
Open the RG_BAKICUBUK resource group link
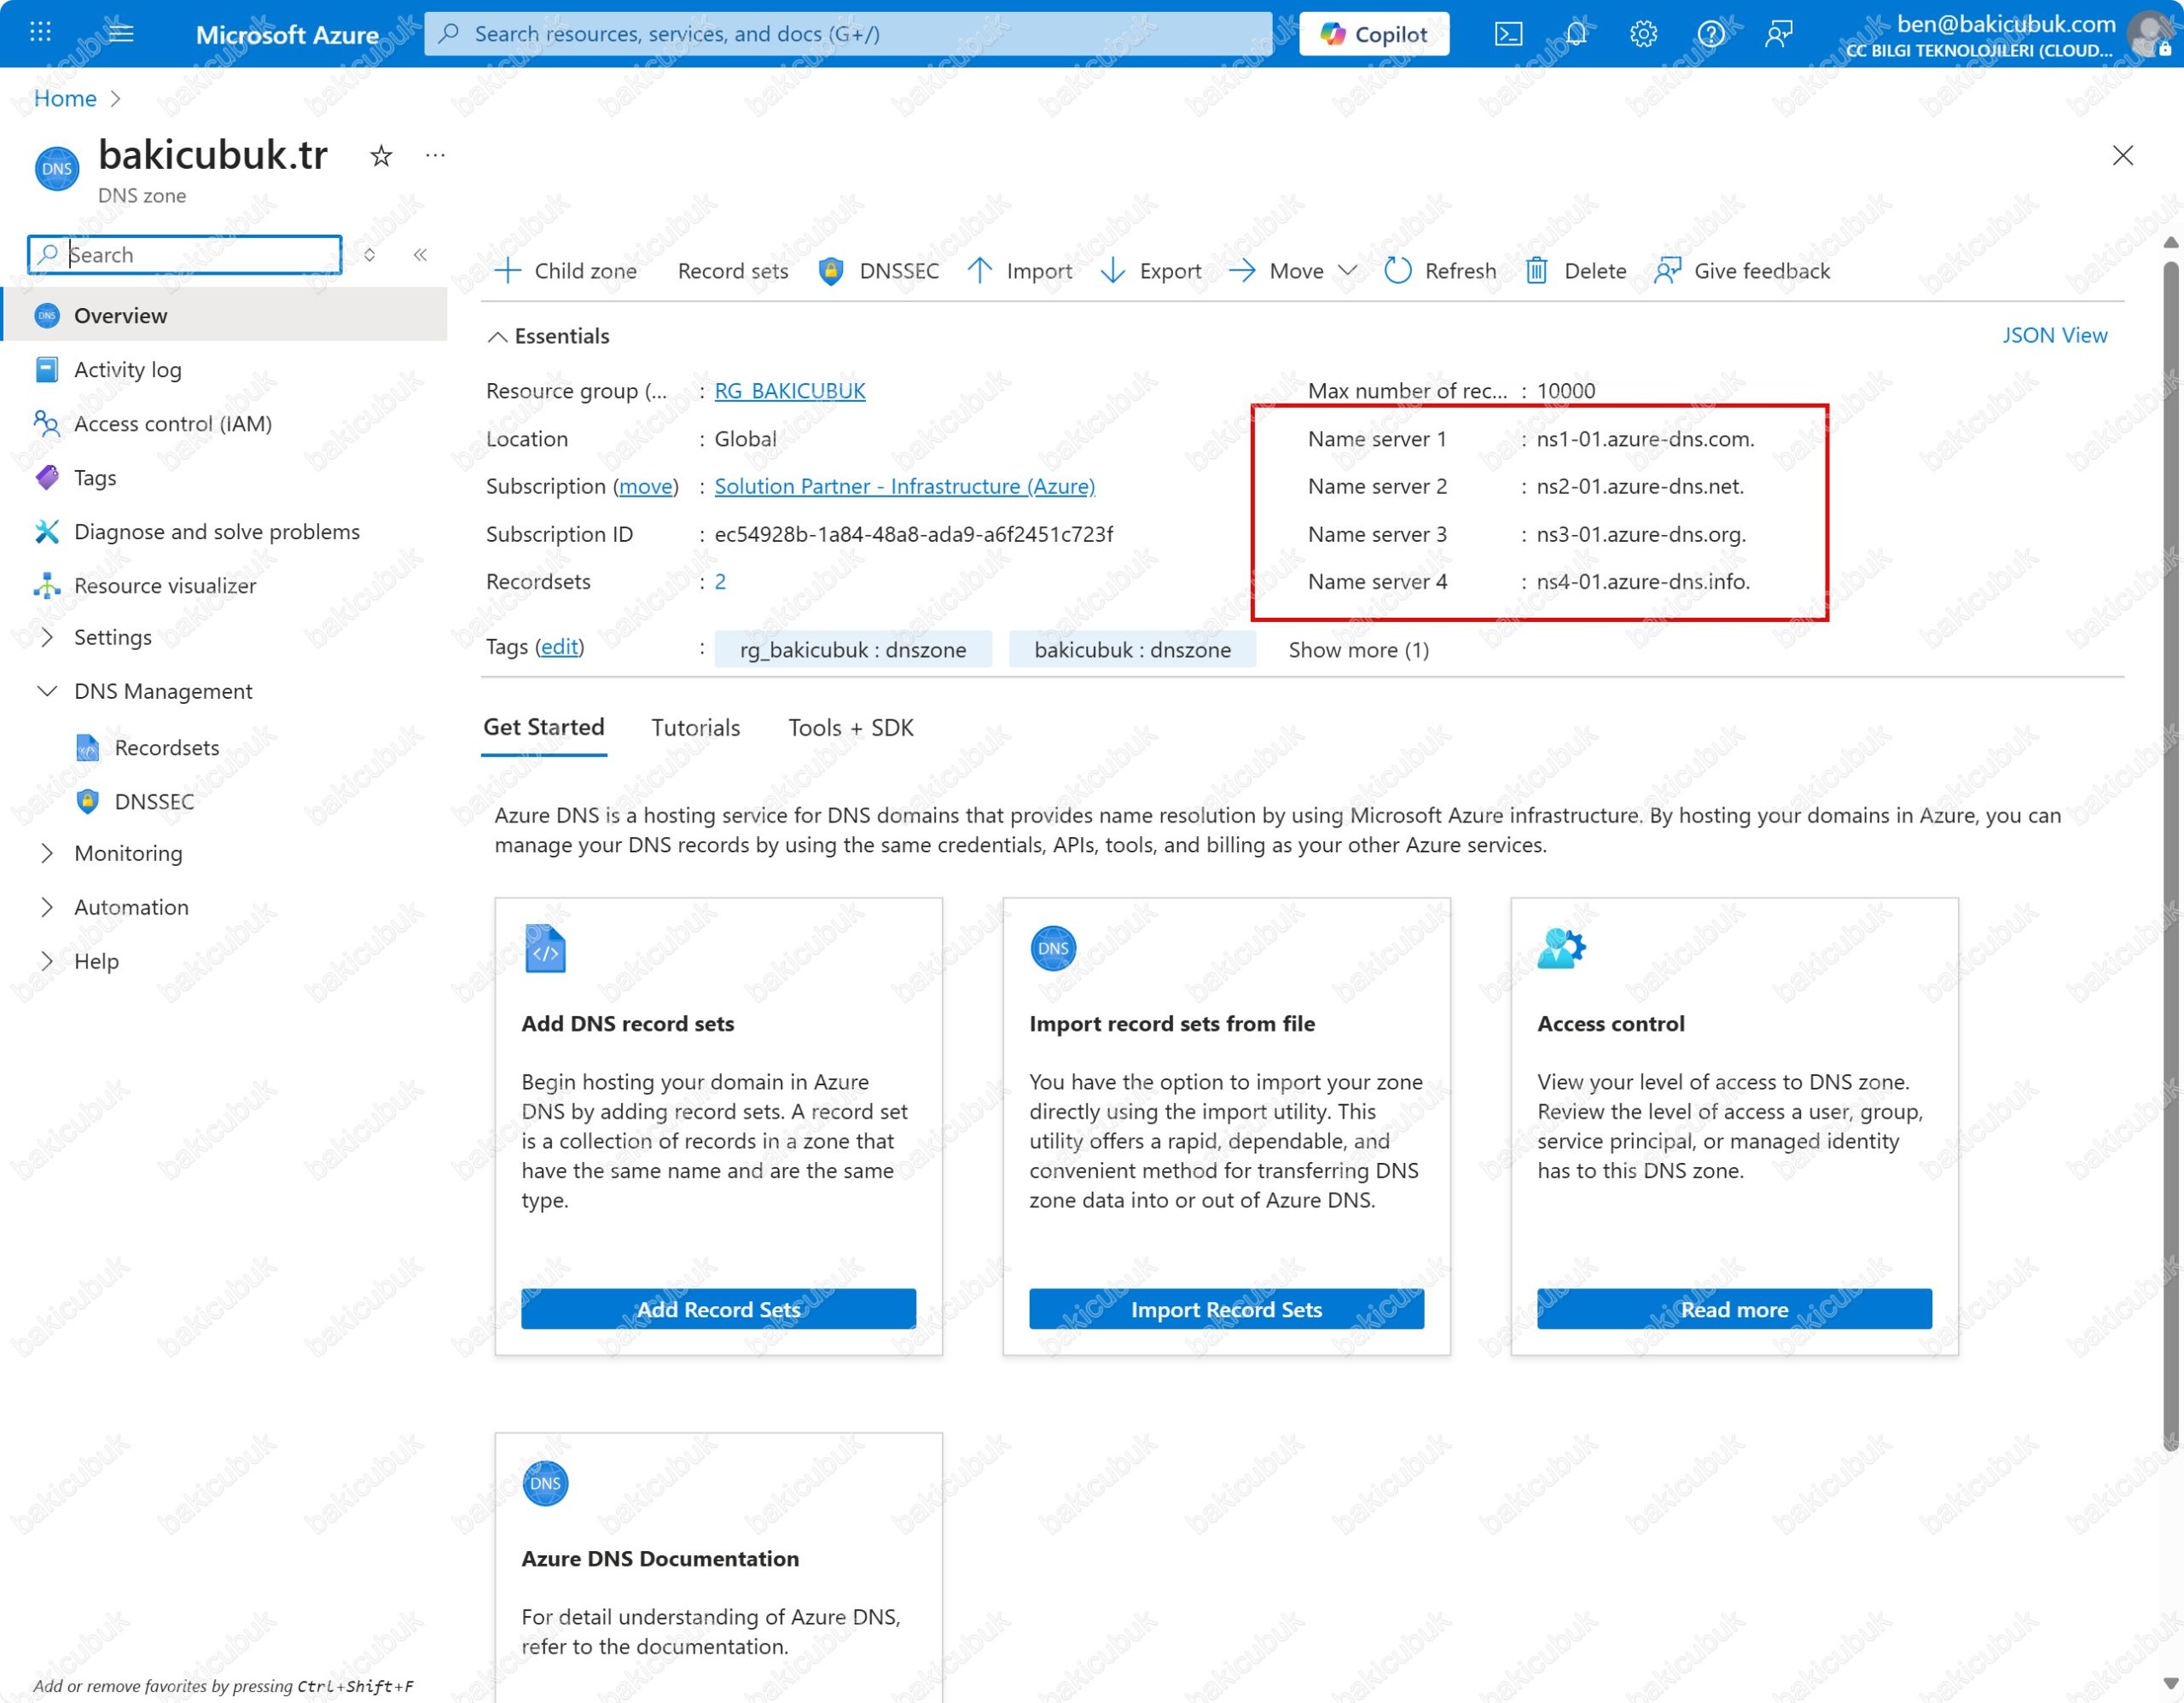[x=789, y=391]
